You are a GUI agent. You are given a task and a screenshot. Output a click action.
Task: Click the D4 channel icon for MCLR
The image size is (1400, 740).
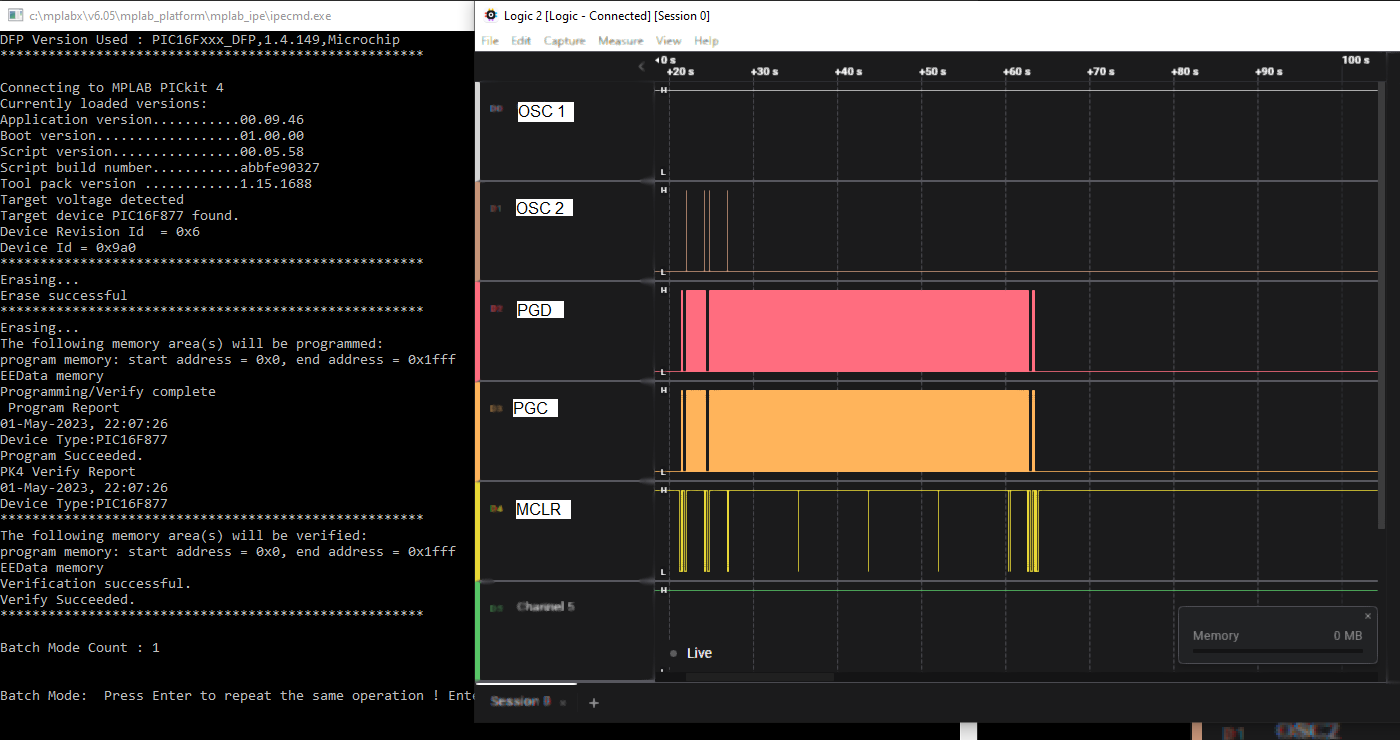[x=496, y=509]
